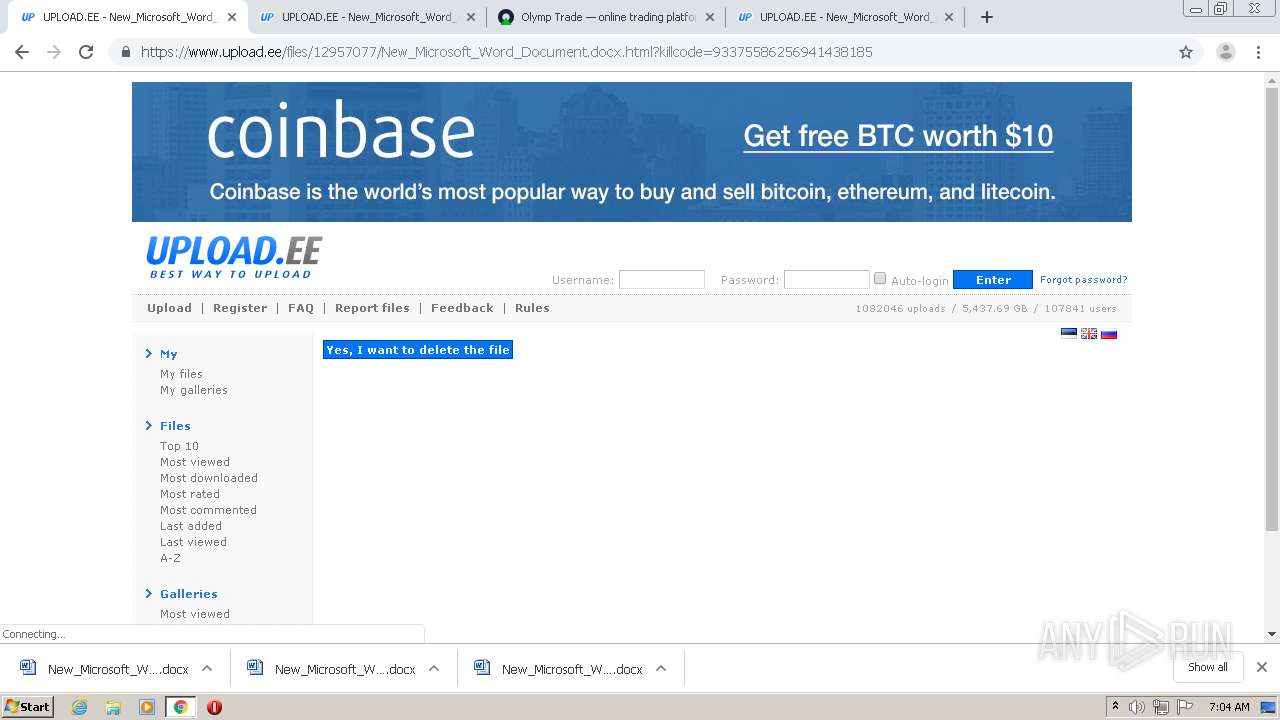
Task: Open File Explorer from taskbar
Action: [x=113, y=707]
